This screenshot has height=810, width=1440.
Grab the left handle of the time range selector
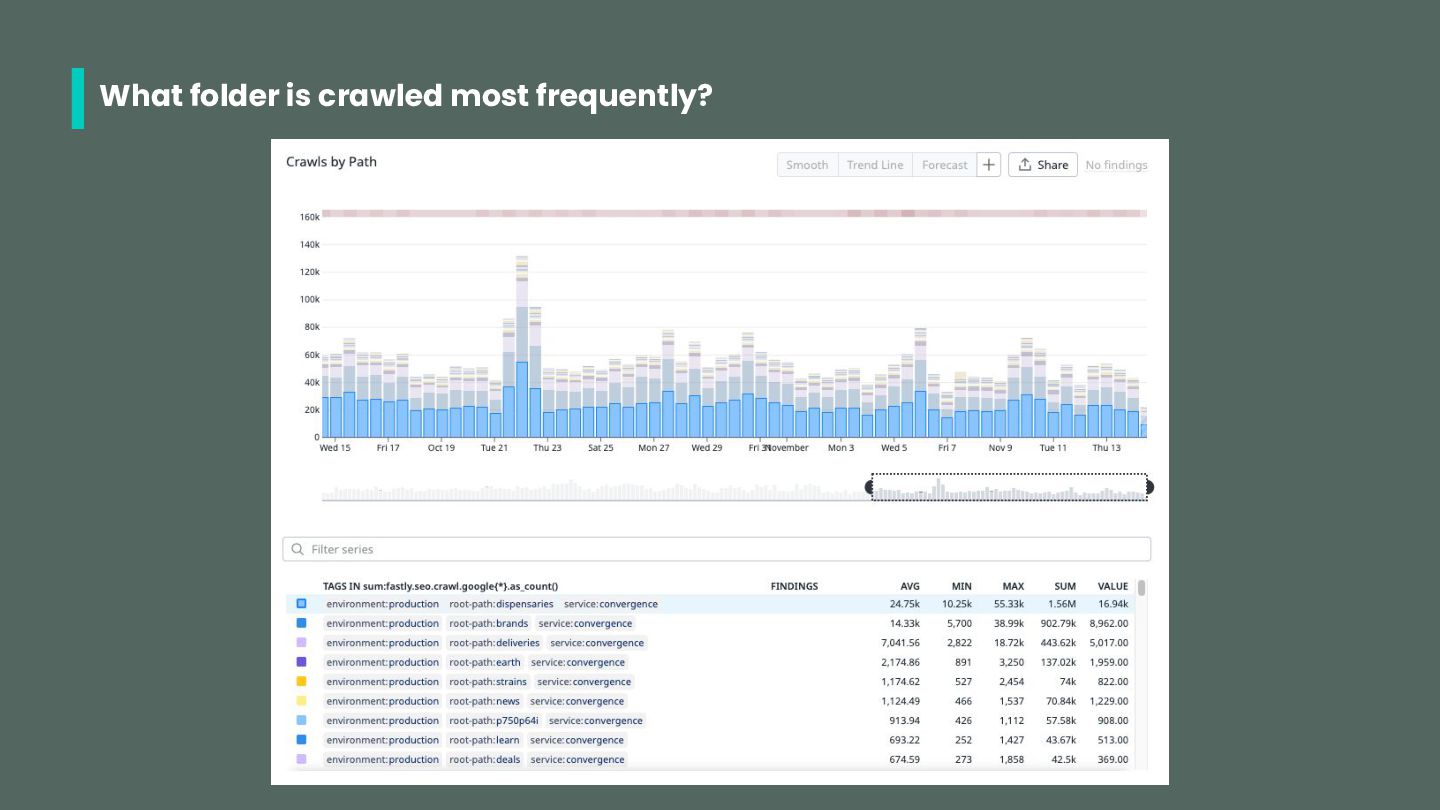[869, 487]
